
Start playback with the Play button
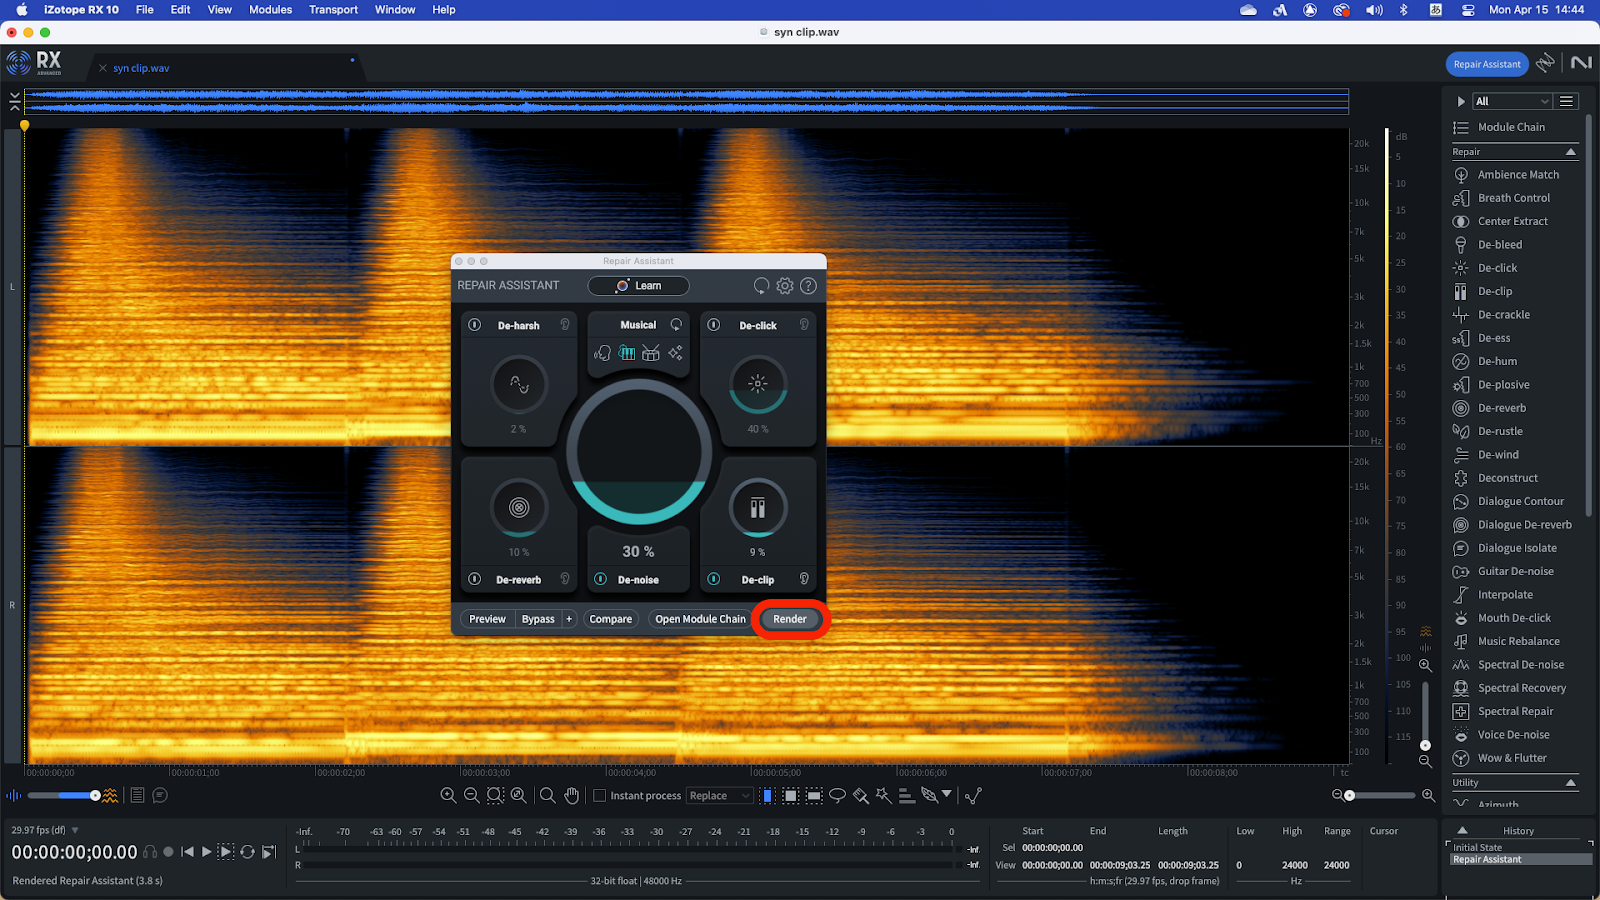point(207,852)
